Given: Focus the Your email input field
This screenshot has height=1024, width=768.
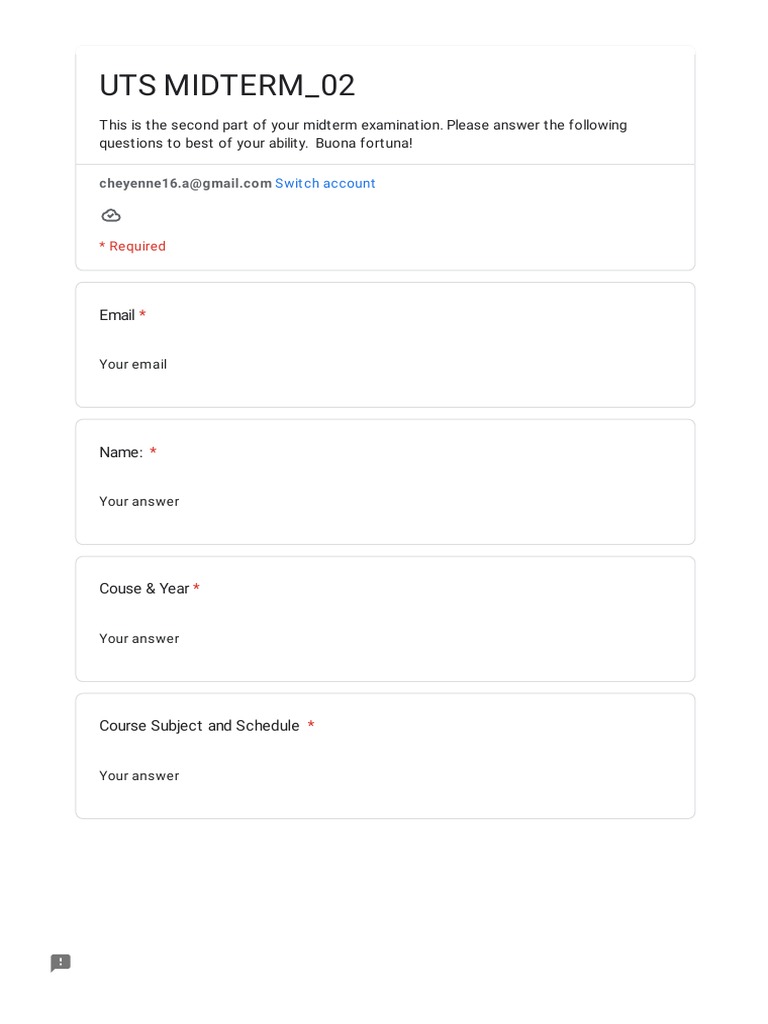Looking at the screenshot, I should pyautogui.click(x=133, y=364).
